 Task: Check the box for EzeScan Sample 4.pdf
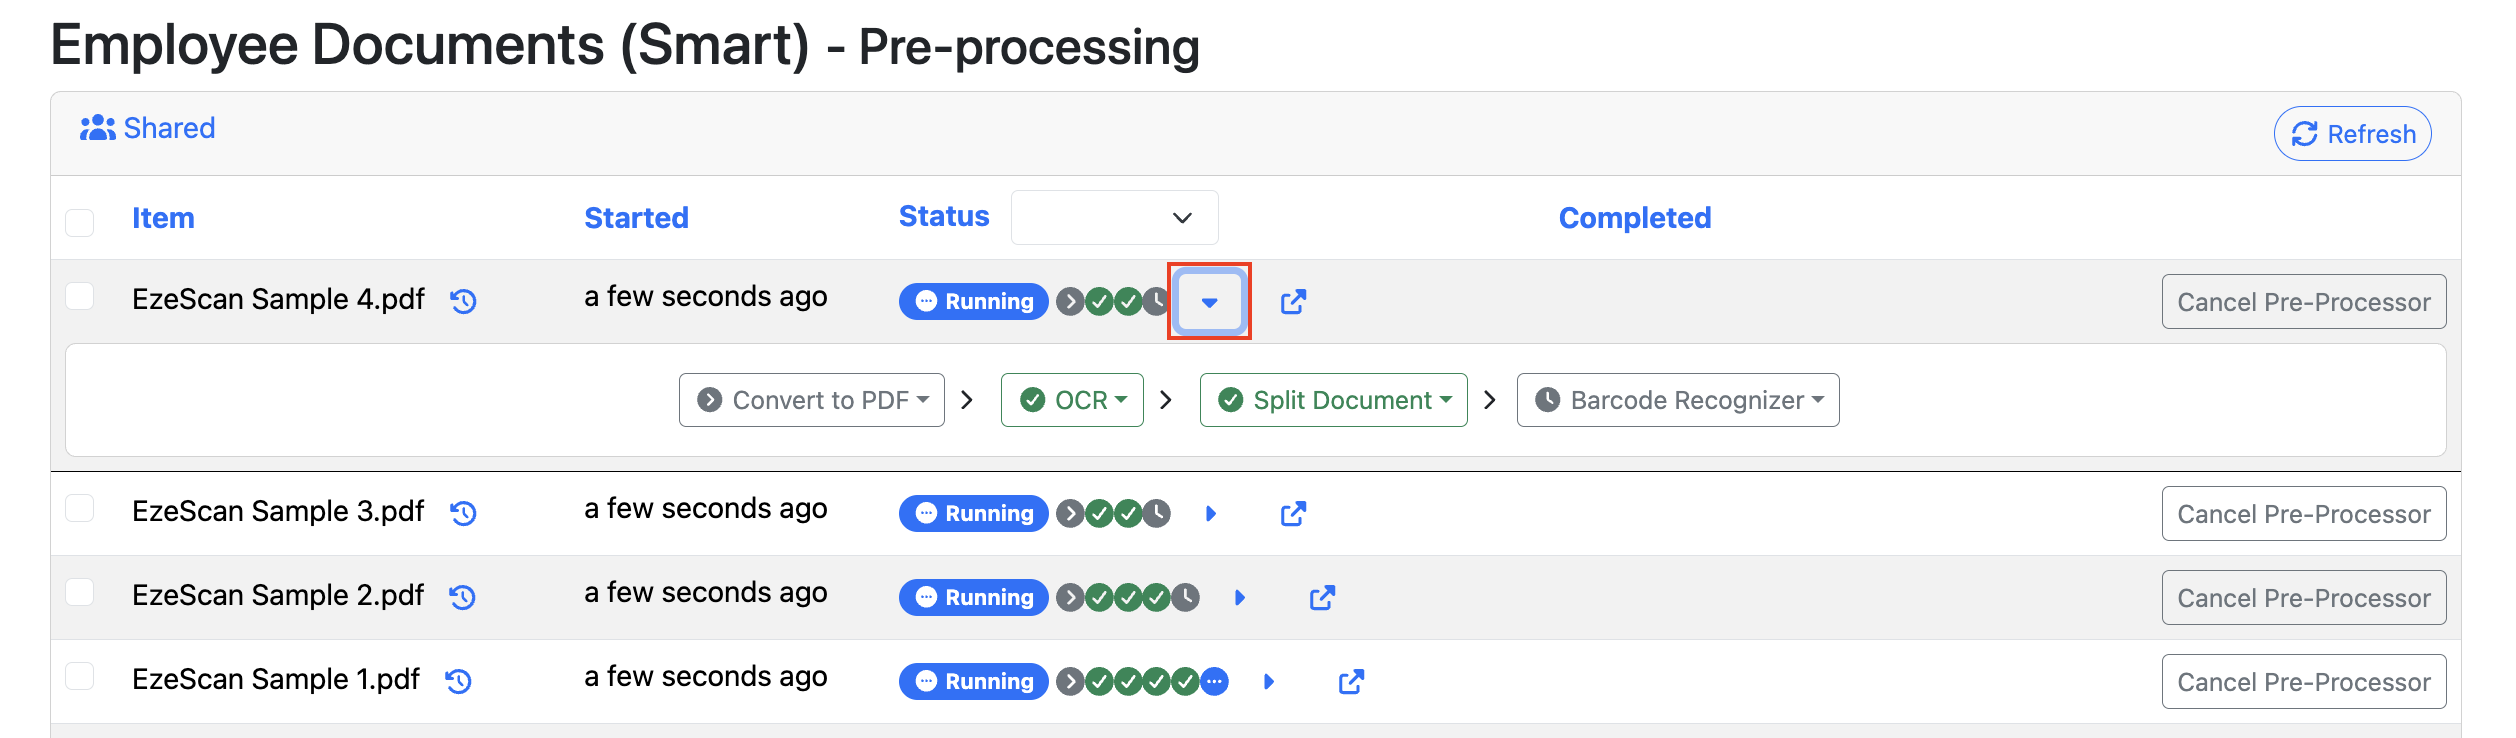79,296
